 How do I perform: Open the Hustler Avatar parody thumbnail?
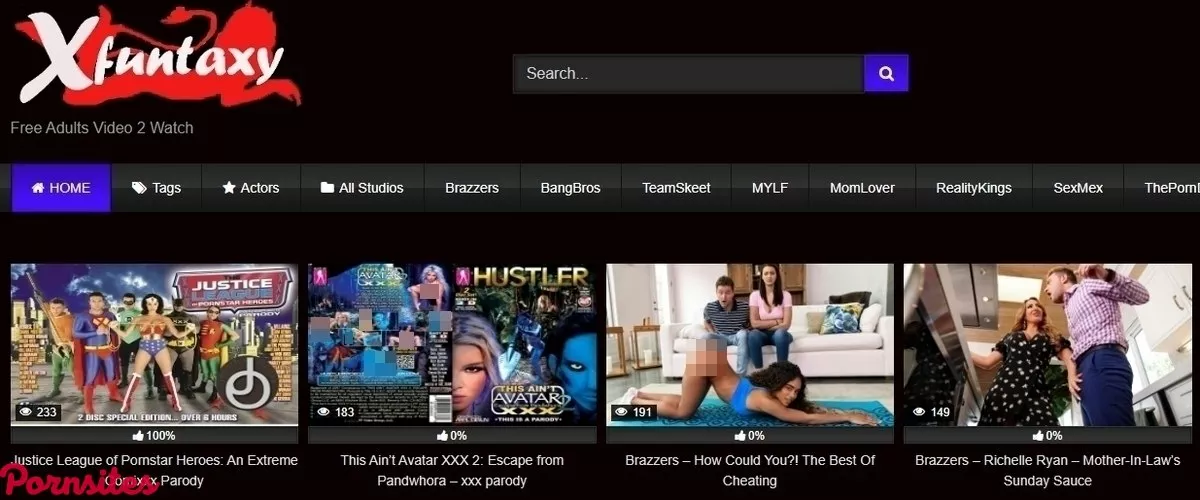pyautogui.click(x=452, y=345)
